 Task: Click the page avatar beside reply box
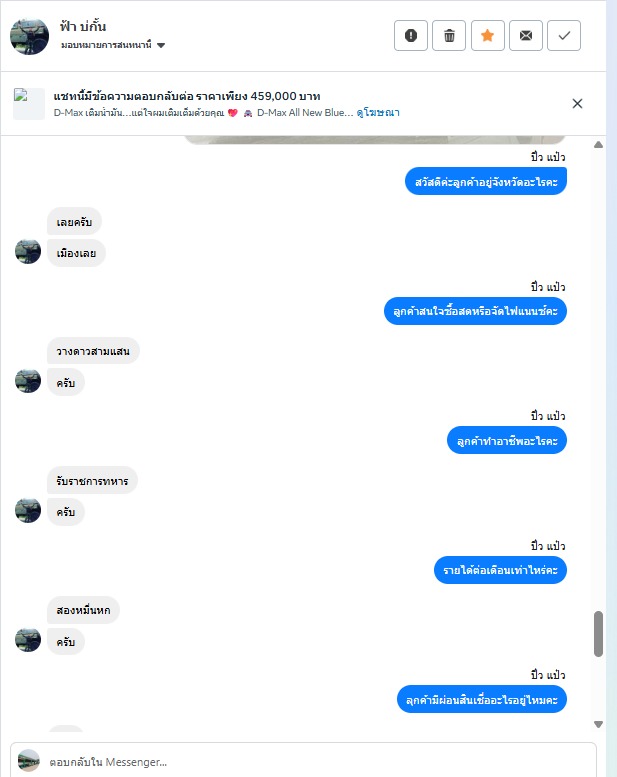(x=28, y=761)
